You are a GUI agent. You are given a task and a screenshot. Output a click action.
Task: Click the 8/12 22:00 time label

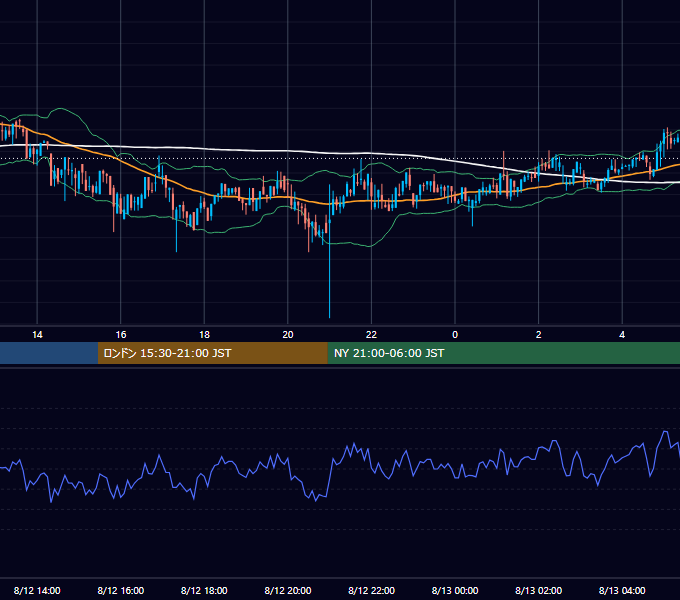point(372,590)
